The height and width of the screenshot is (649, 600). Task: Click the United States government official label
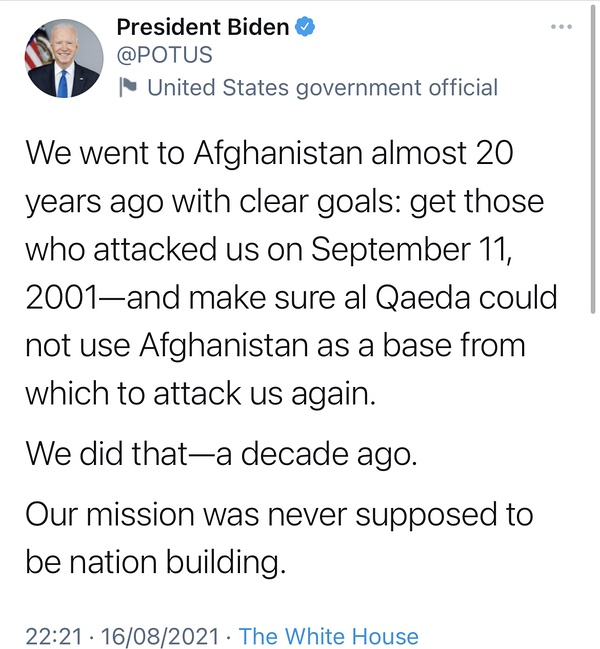(322, 87)
